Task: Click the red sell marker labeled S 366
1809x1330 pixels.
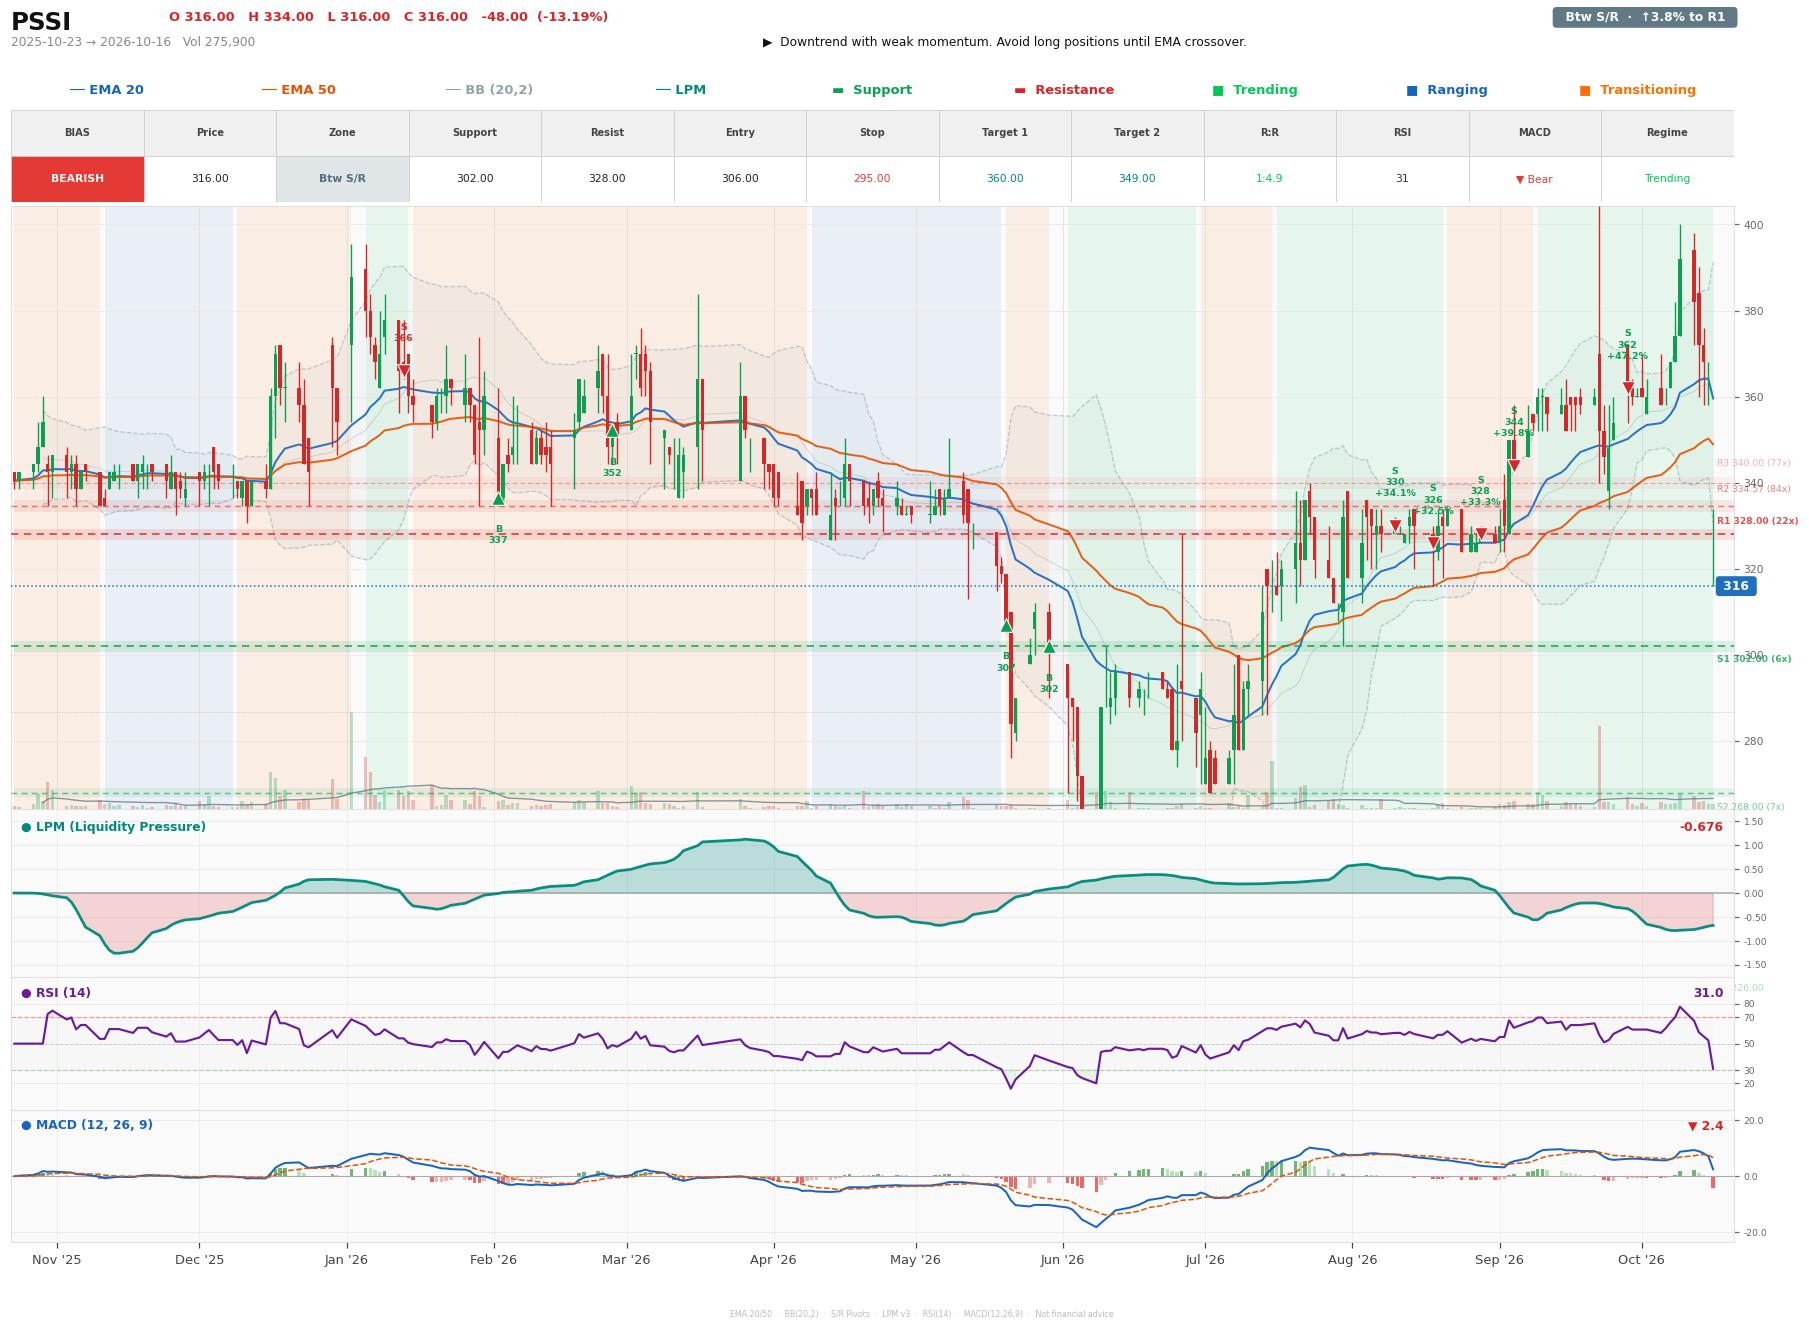Action: pyautogui.click(x=404, y=371)
